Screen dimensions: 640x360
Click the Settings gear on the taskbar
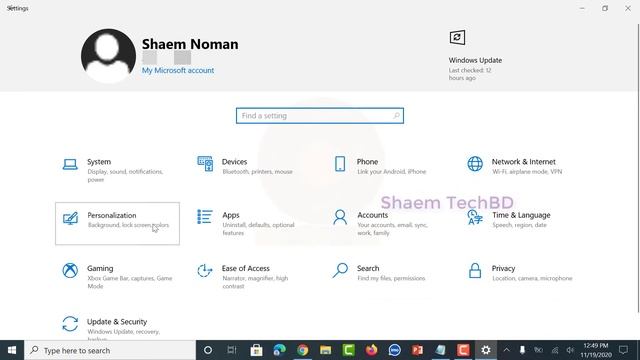(486, 350)
